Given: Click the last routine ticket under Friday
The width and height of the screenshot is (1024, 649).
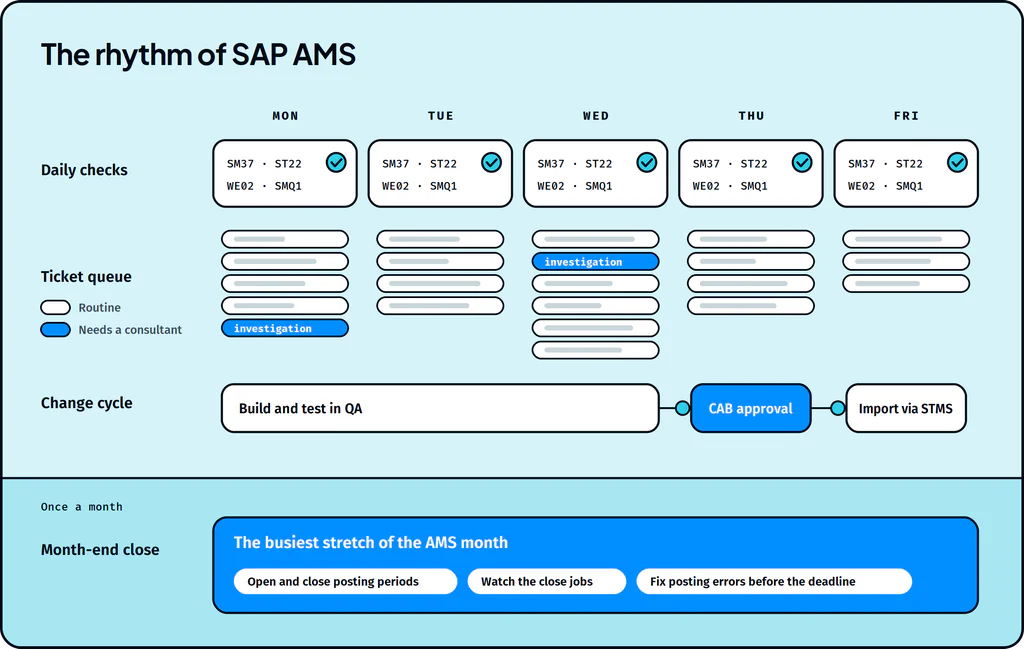Looking at the screenshot, I should point(906,283).
